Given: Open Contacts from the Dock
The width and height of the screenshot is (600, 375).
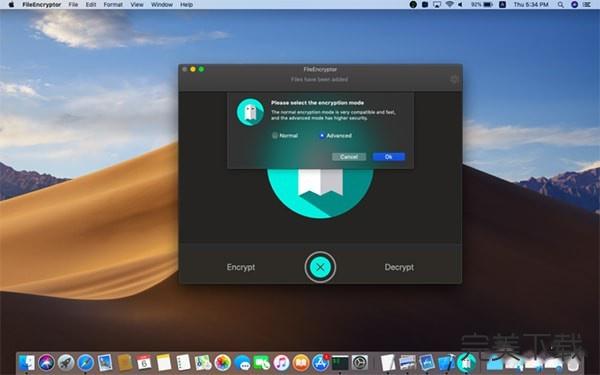Looking at the screenshot, I should point(125,362).
